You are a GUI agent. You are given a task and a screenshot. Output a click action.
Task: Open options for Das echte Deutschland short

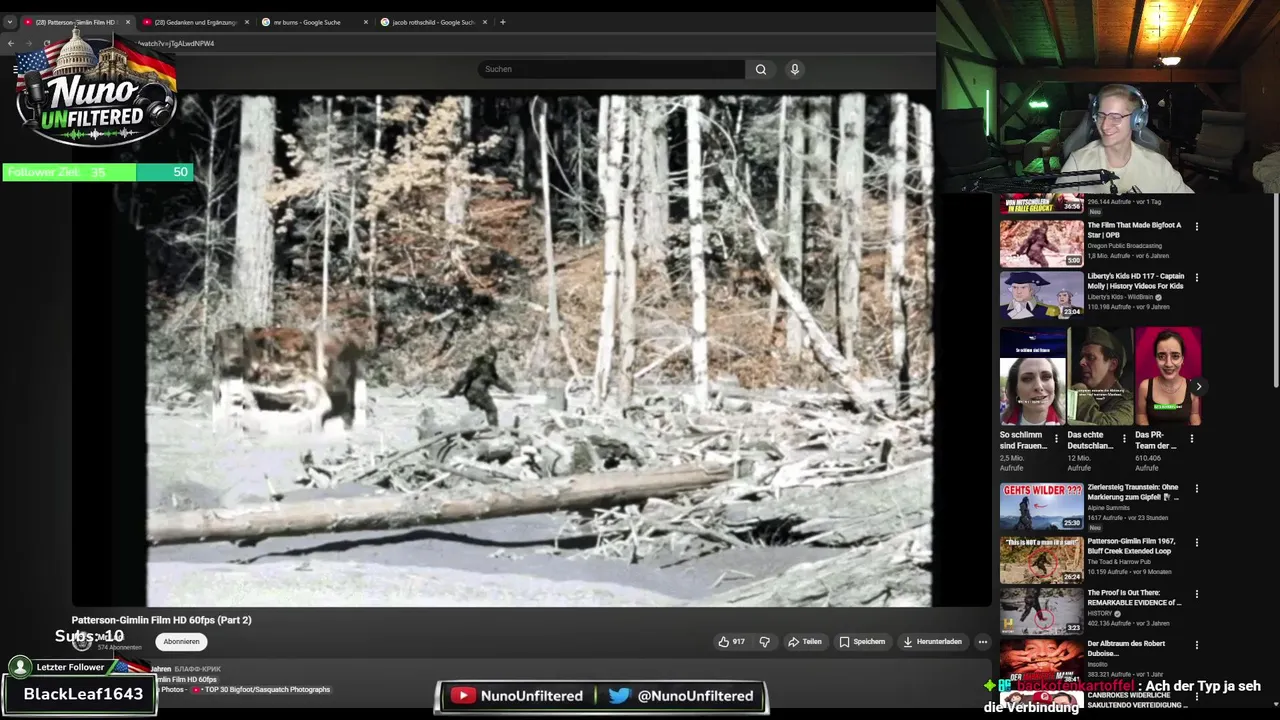(x=1124, y=438)
